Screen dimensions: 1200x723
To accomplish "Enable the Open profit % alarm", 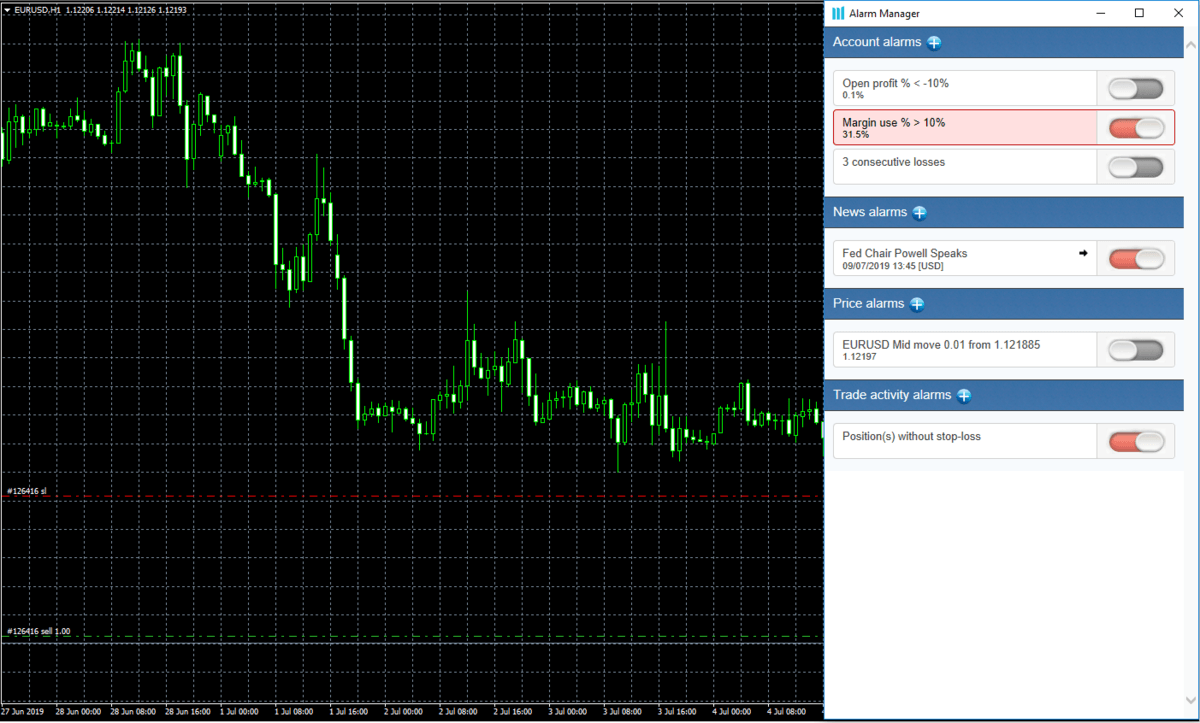I will pyautogui.click(x=1136, y=88).
